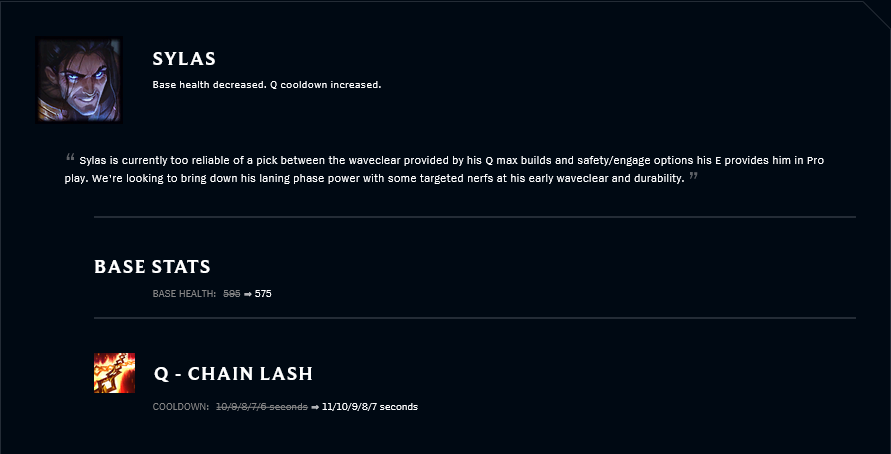Click the old 10/9/8/7/6 seconds cooldown
This screenshot has width=891, height=454.
(262, 407)
